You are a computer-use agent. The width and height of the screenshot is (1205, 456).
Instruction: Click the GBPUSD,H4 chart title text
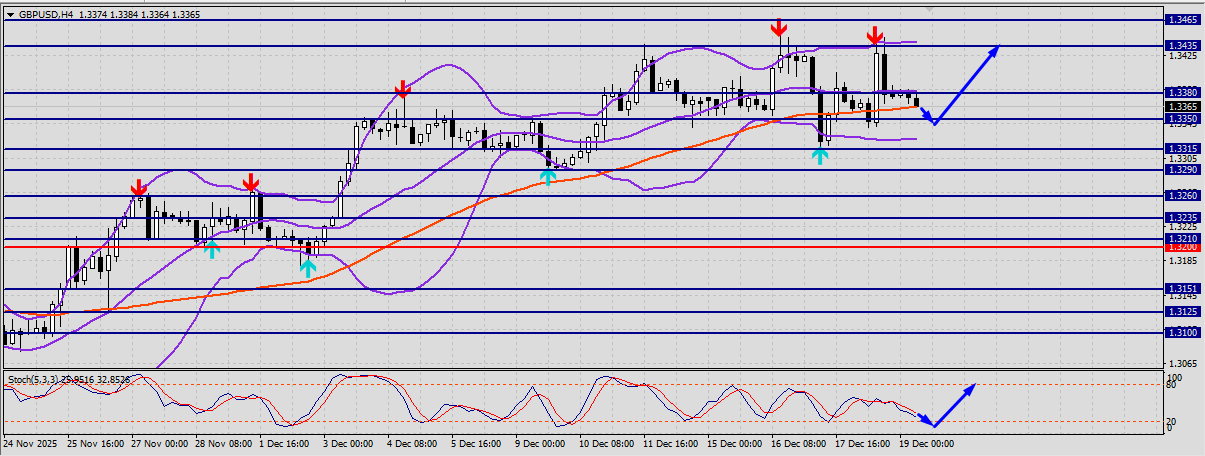pyautogui.click(x=46, y=15)
